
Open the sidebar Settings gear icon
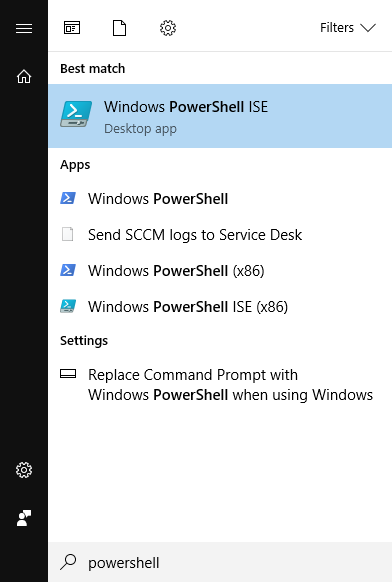pyautogui.click(x=24, y=470)
